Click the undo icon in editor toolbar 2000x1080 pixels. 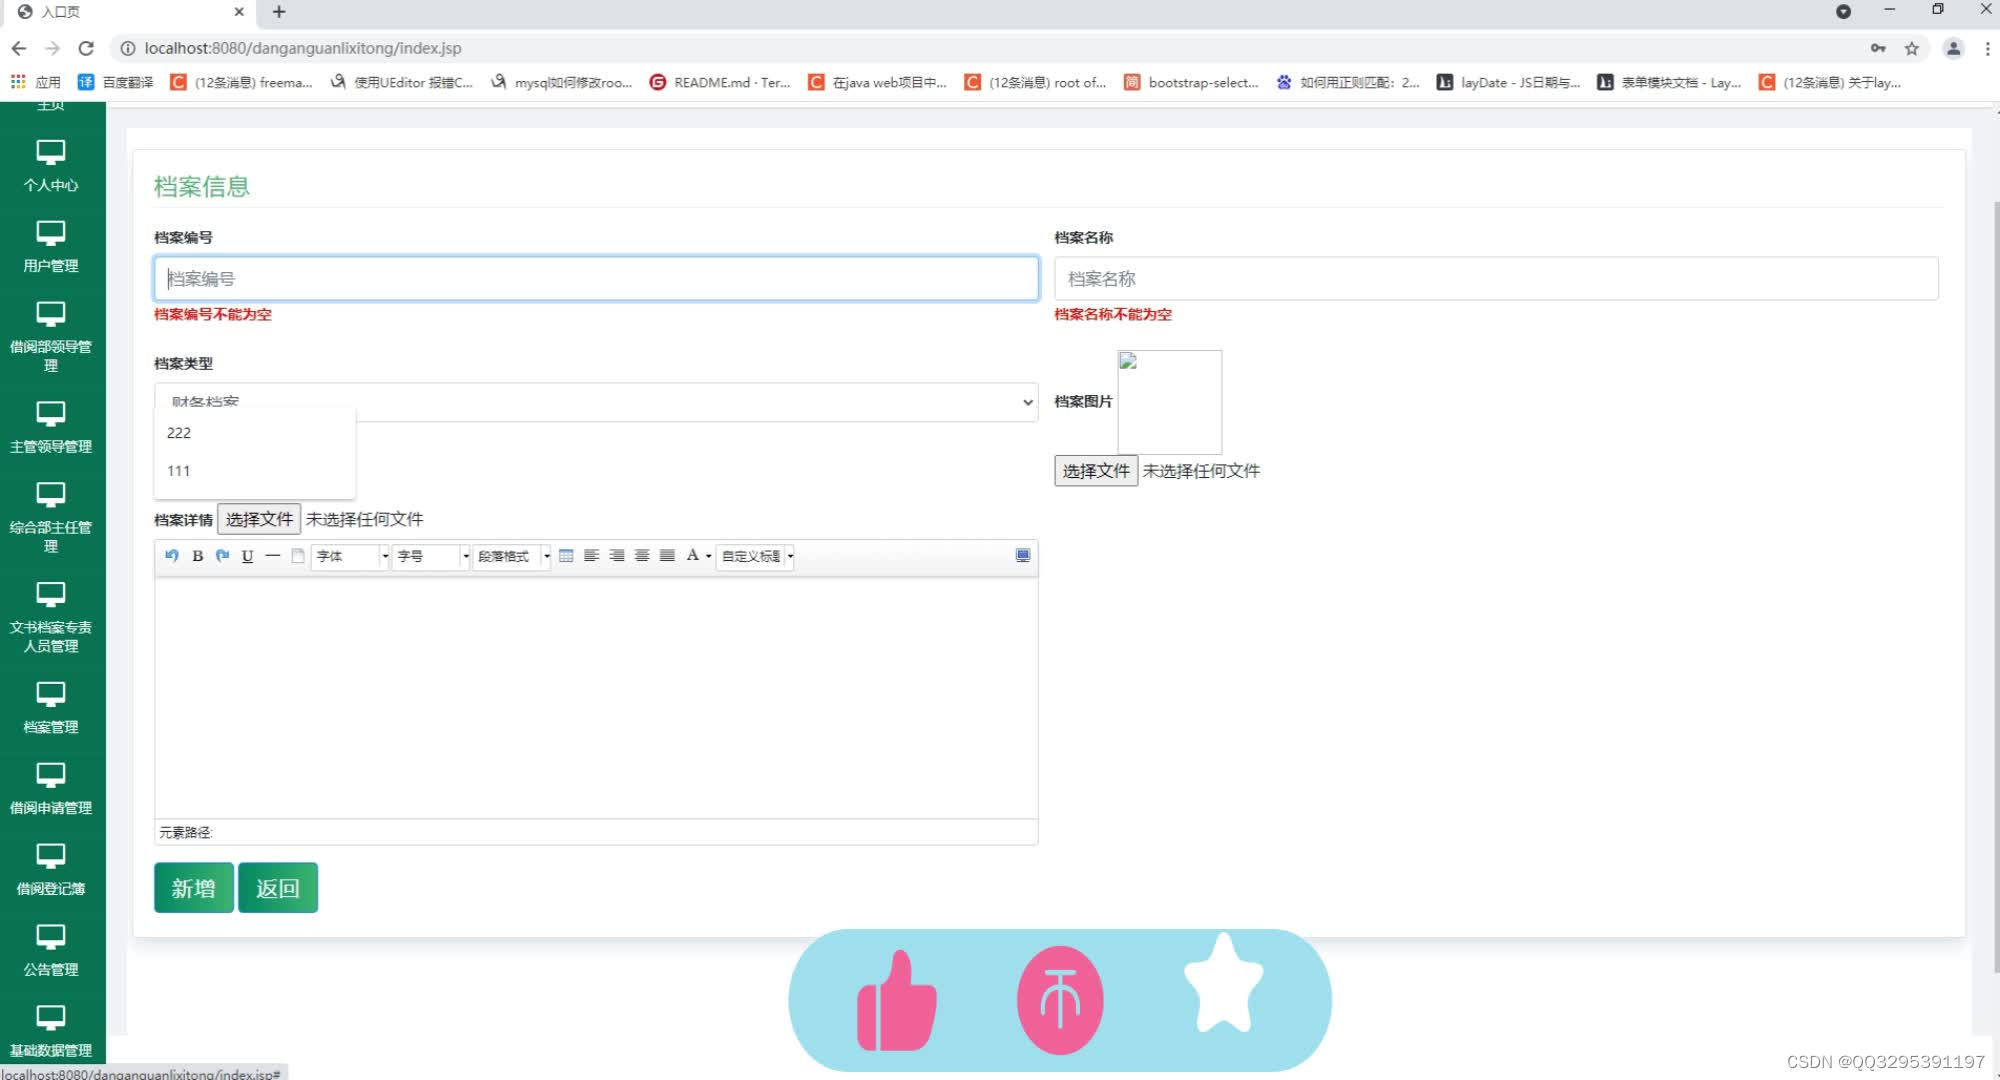(172, 556)
